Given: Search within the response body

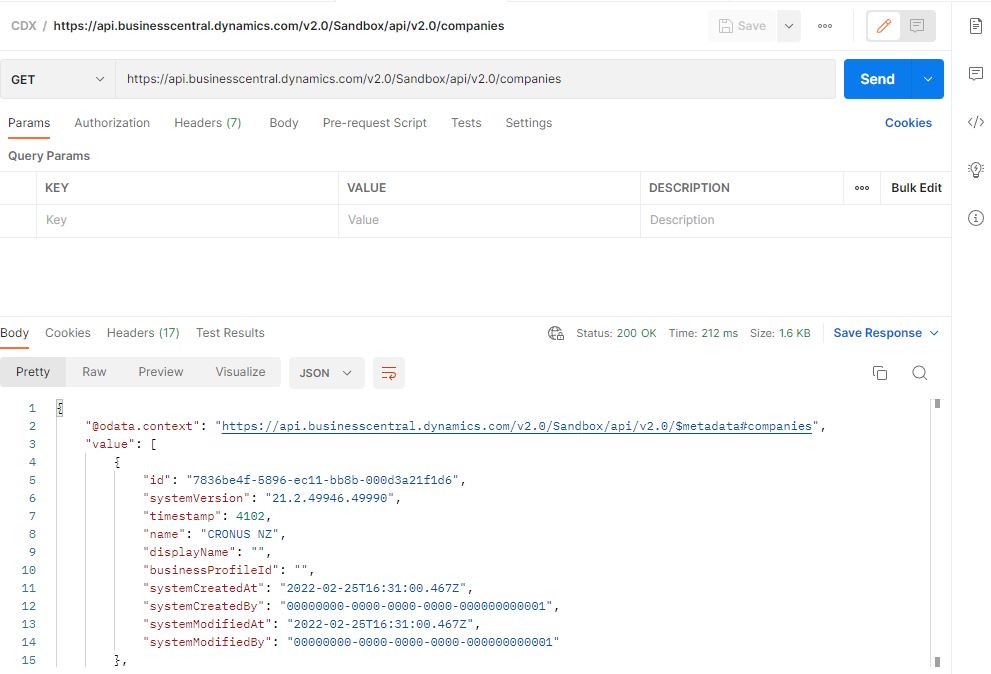Looking at the screenshot, I should pyautogui.click(x=920, y=373).
